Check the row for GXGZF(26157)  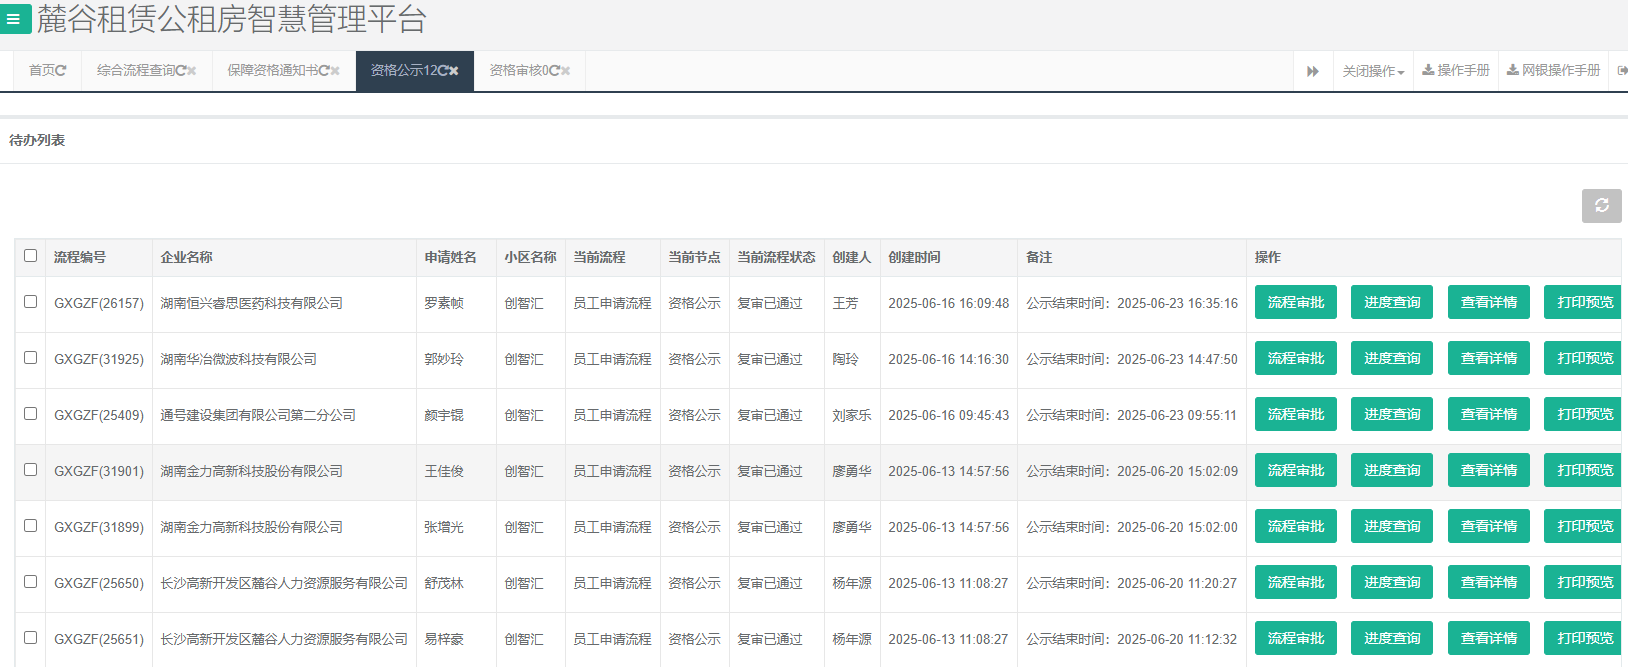tap(31, 302)
